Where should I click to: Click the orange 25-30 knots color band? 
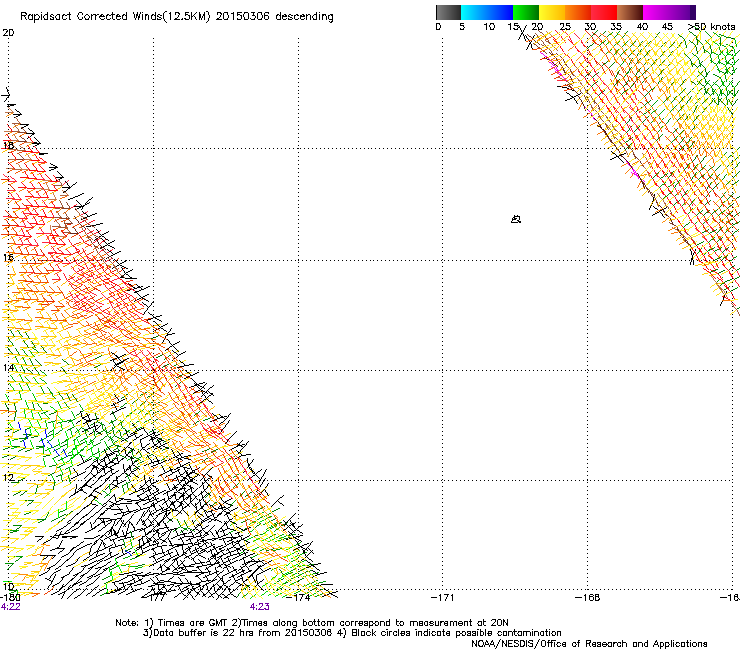tap(578, 12)
